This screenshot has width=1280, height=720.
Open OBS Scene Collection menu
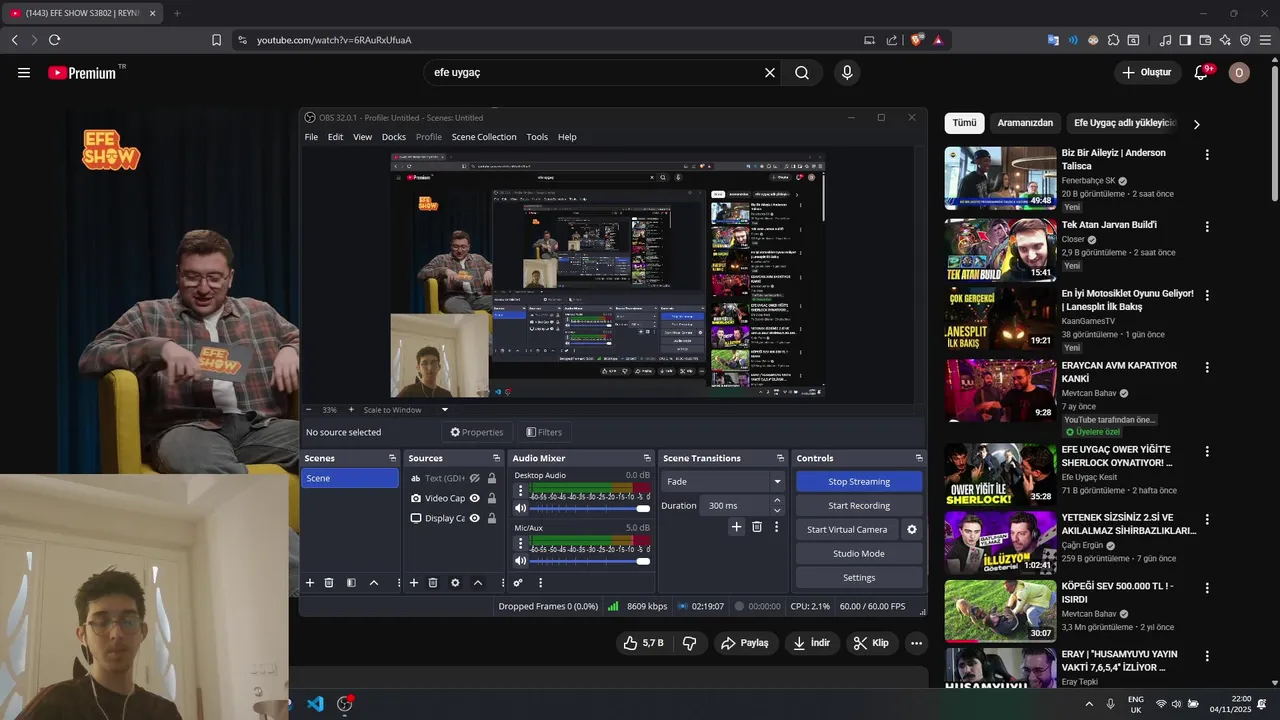point(484,137)
